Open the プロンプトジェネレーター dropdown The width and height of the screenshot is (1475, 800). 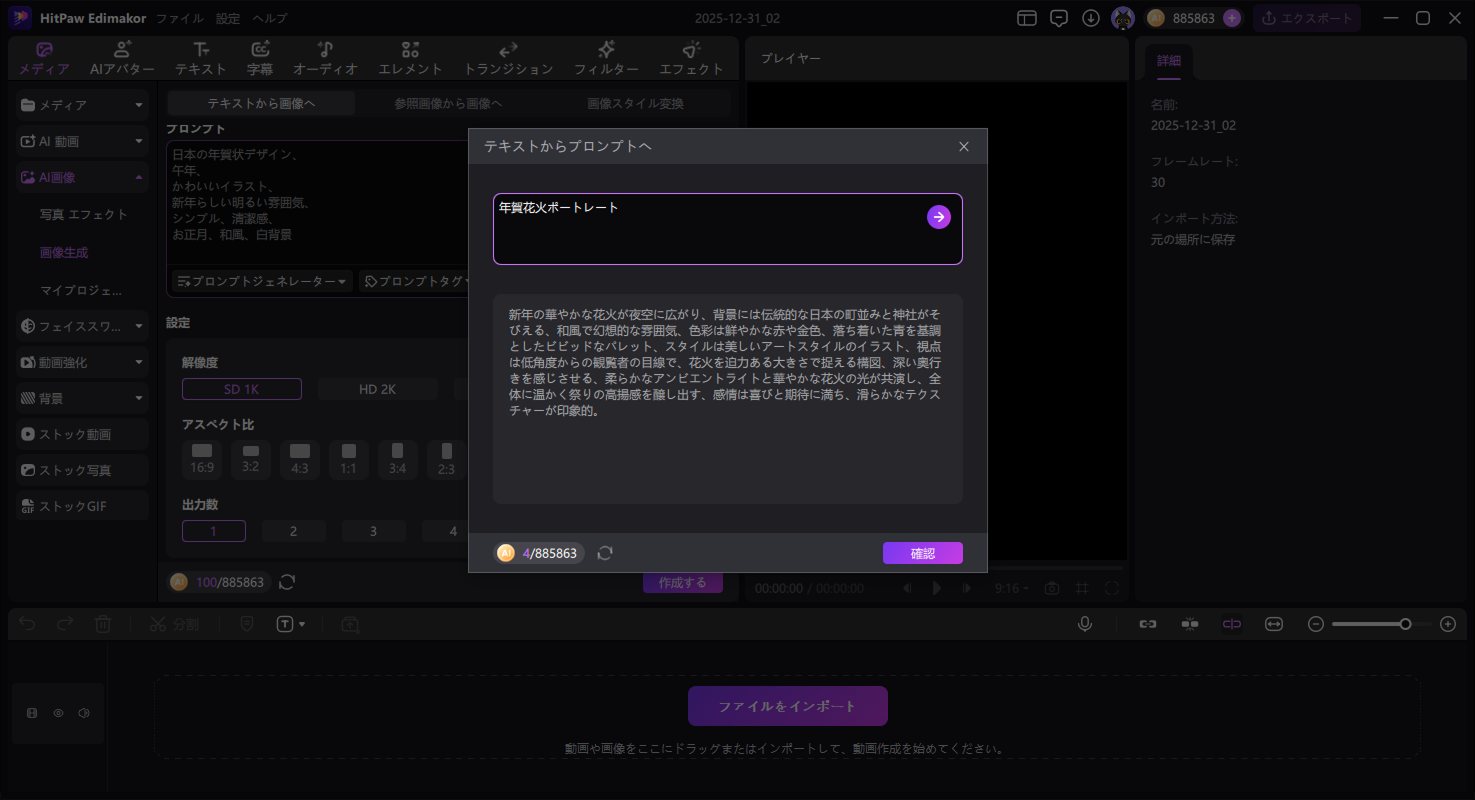click(261, 281)
